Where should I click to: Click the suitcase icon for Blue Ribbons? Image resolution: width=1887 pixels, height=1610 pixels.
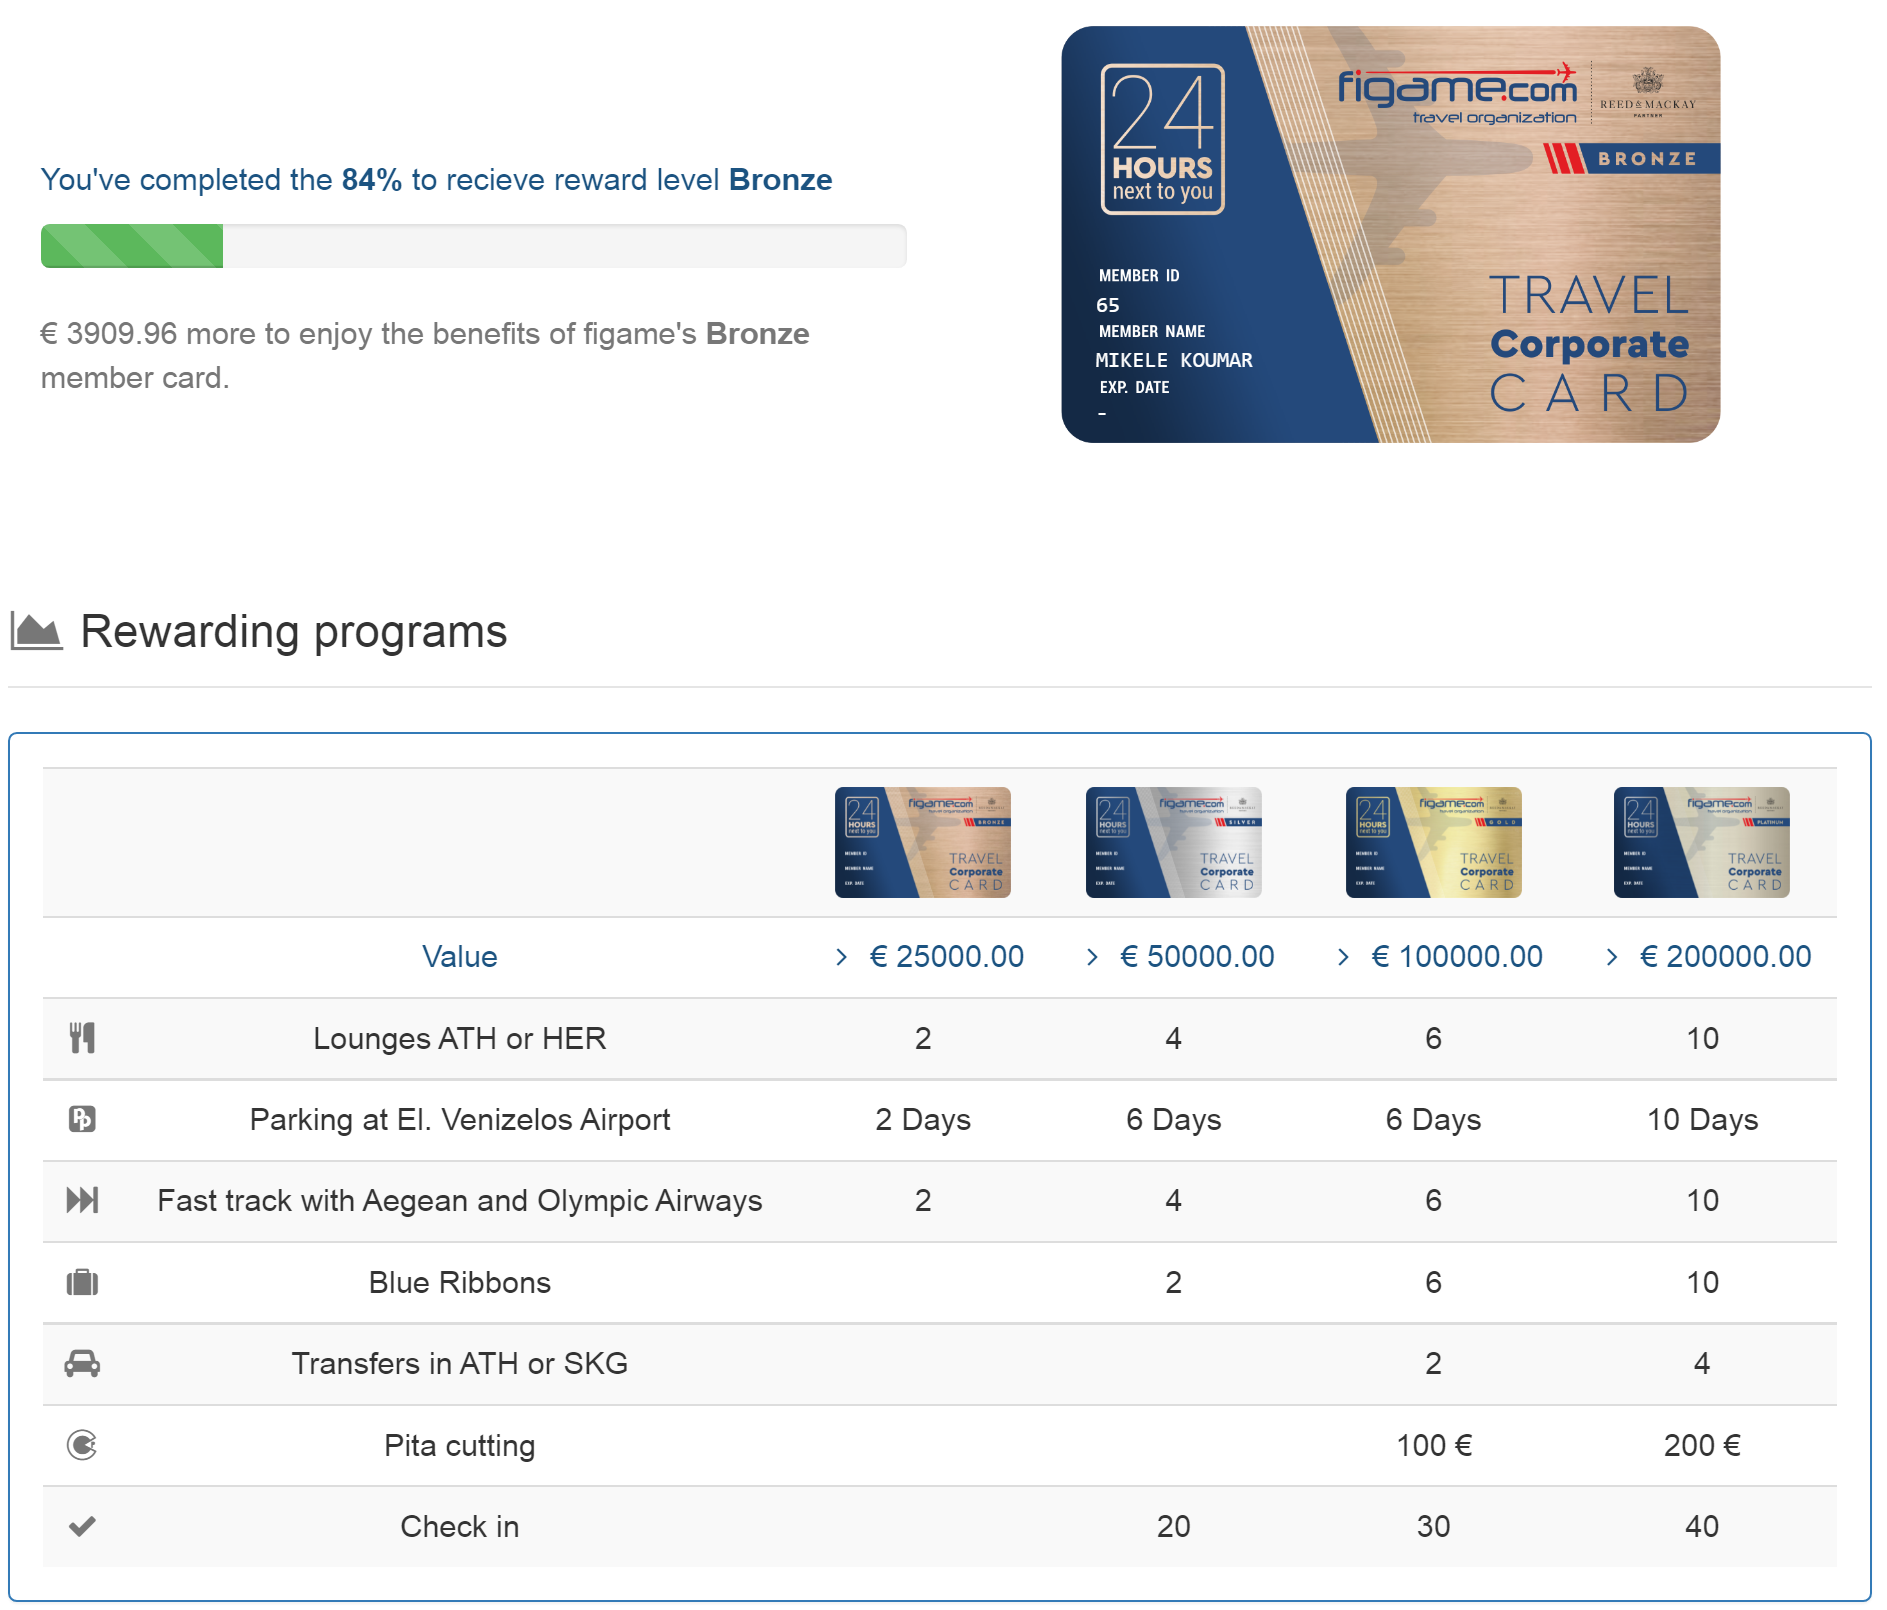[x=82, y=1282]
